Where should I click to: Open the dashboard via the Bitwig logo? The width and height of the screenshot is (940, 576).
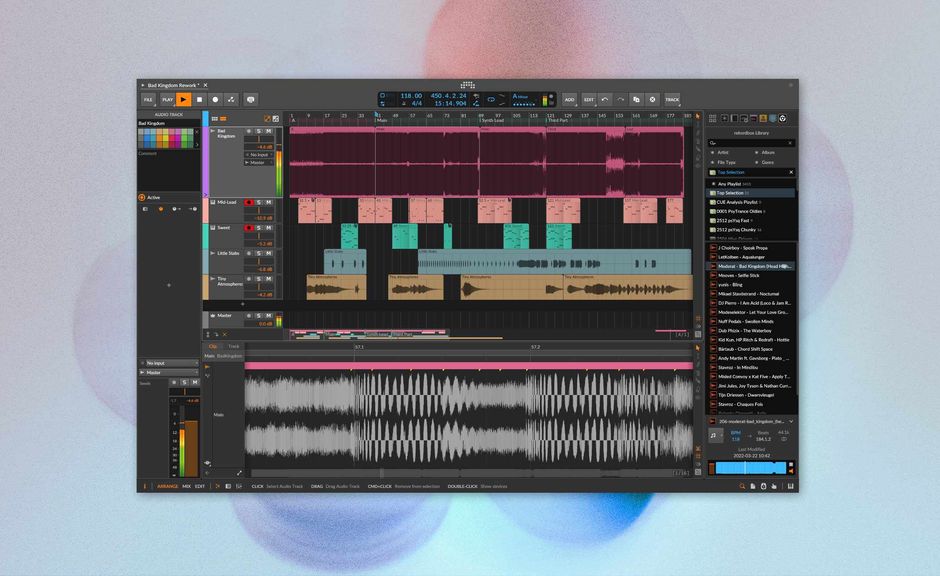coord(468,85)
